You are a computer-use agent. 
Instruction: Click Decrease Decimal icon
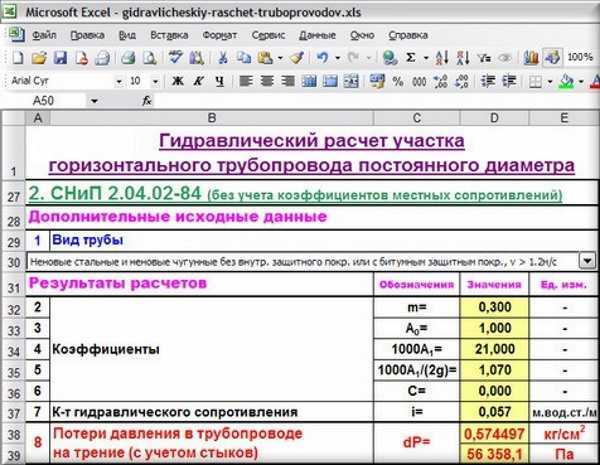pos(461,81)
